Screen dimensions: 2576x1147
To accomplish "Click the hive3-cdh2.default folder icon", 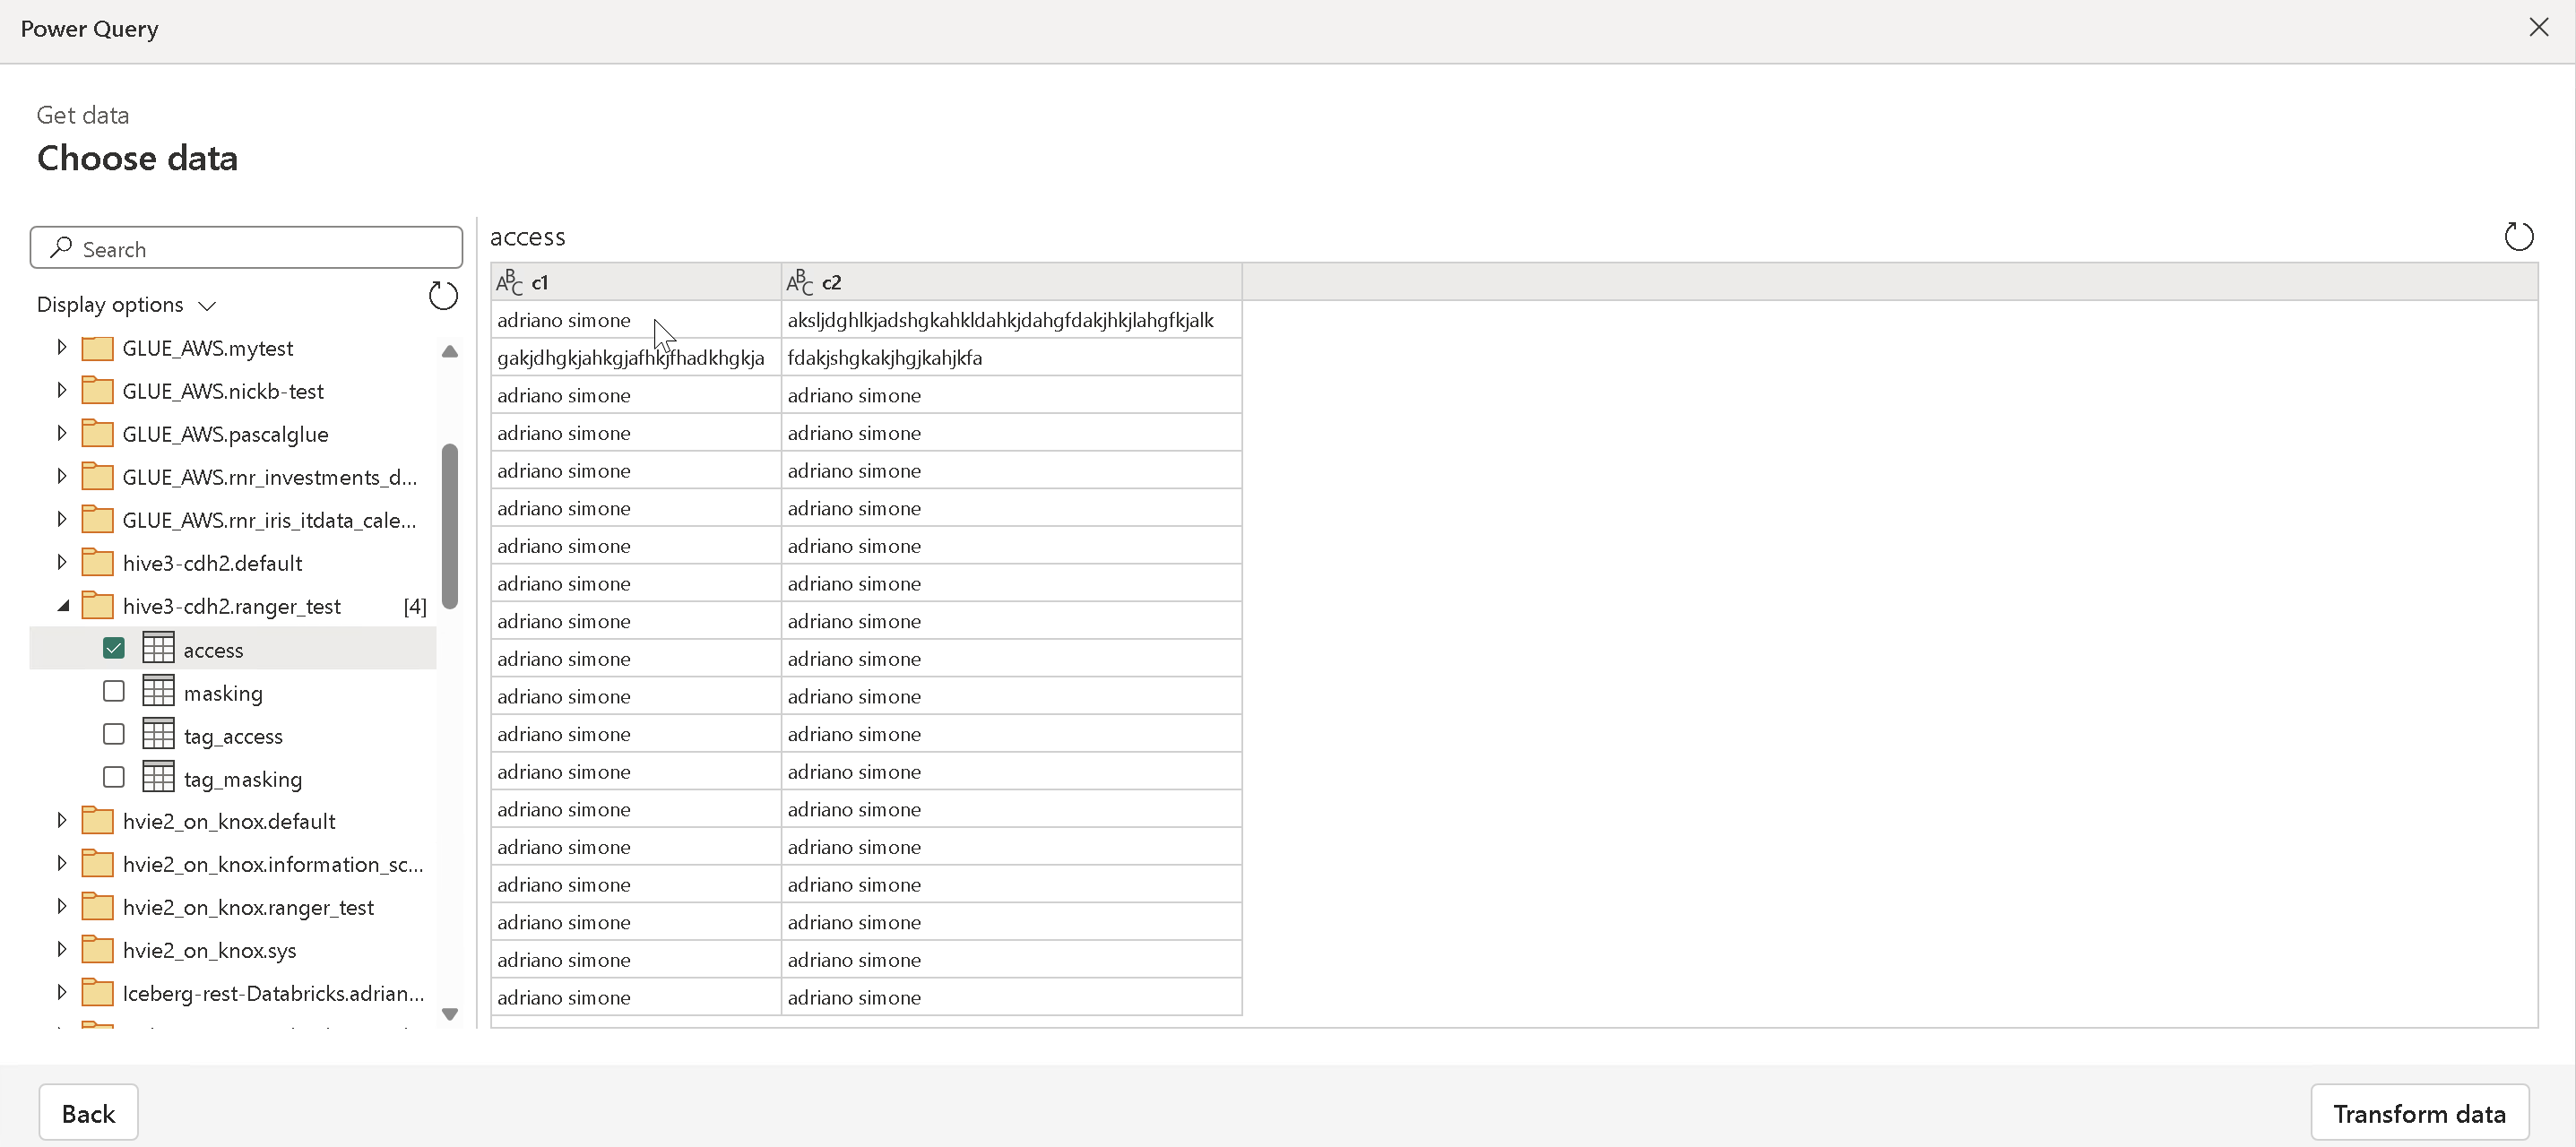I will 97,563.
